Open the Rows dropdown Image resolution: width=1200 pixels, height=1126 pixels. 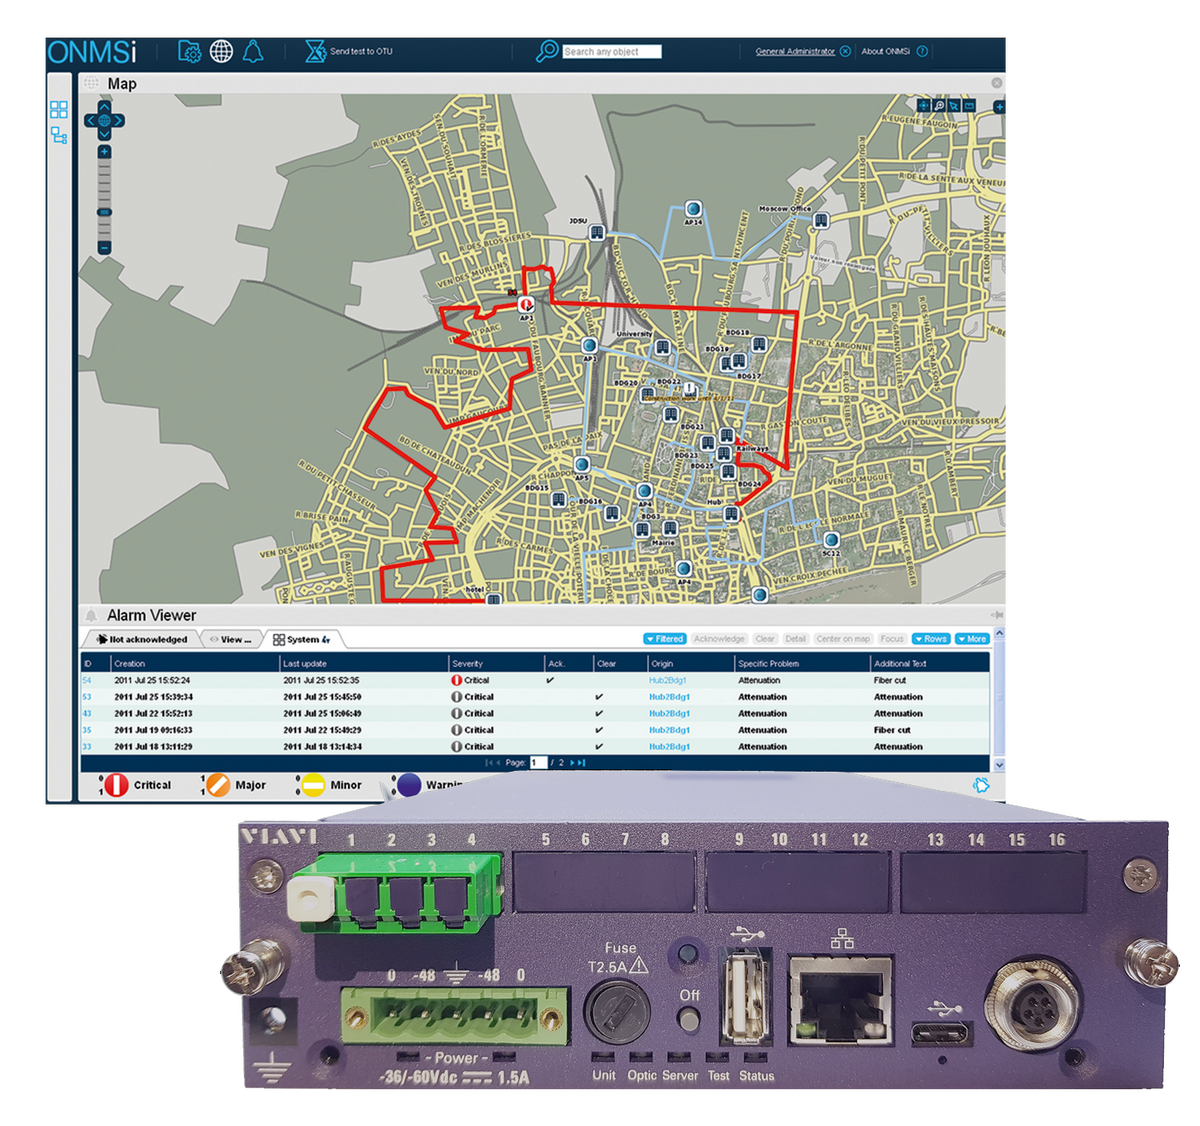tap(931, 639)
